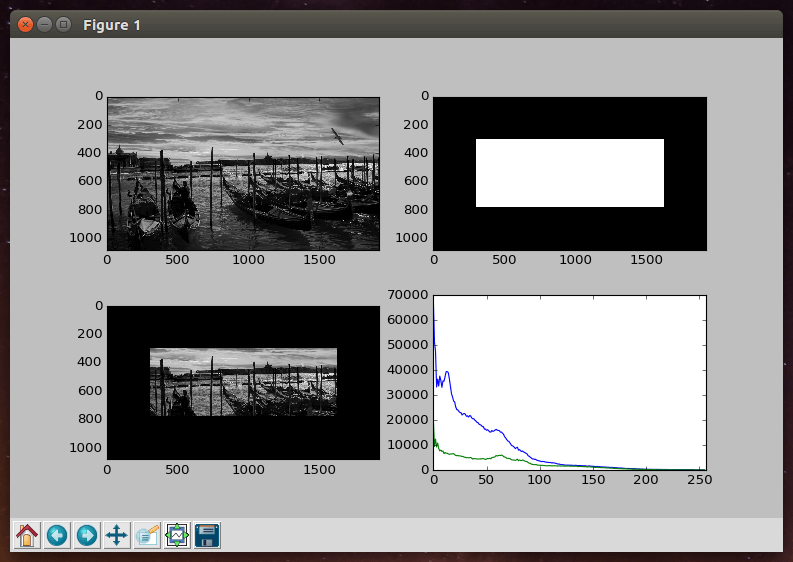Click the Figure 1 title bar text
Image resolution: width=793 pixels, height=562 pixels.
111,24
